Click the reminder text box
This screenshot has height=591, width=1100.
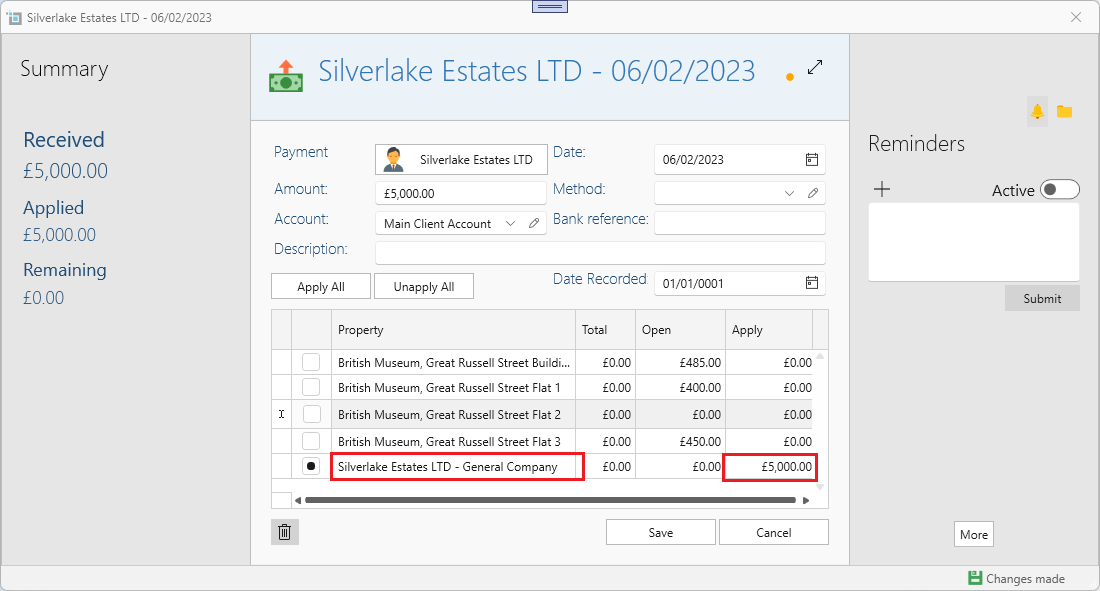click(974, 242)
